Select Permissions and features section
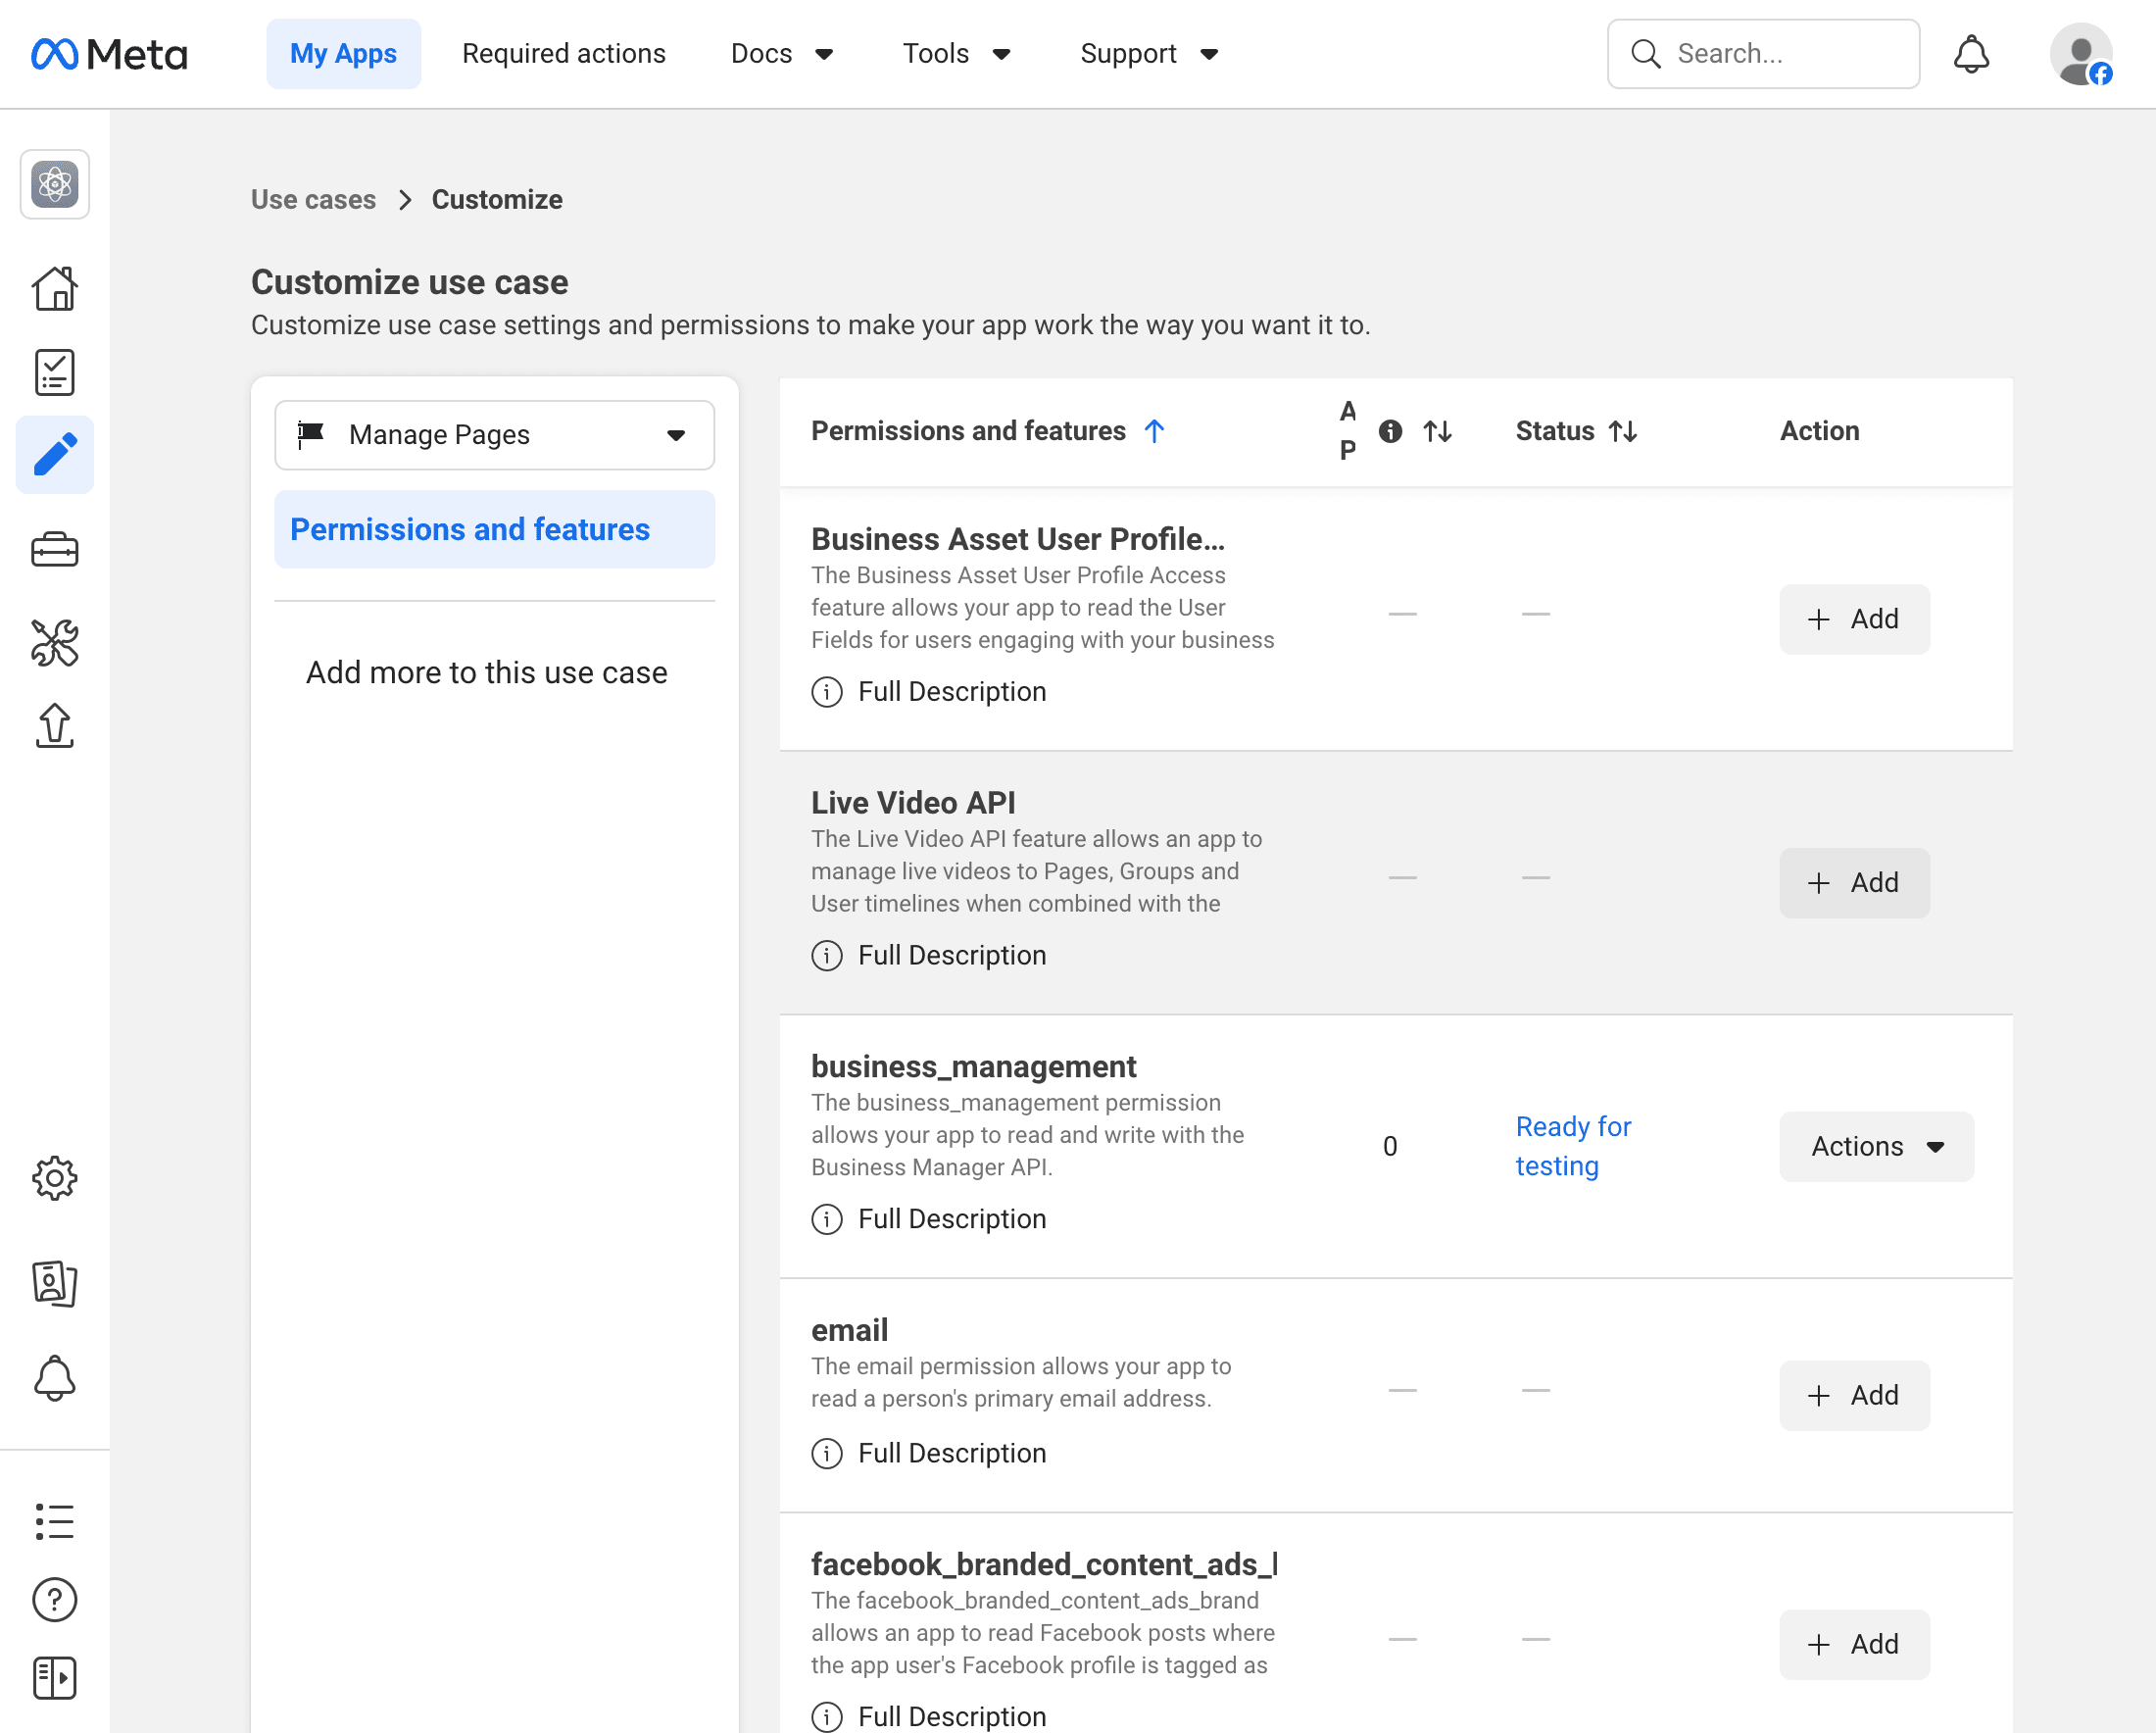The width and height of the screenshot is (2156, 1733). coord(495,529)
